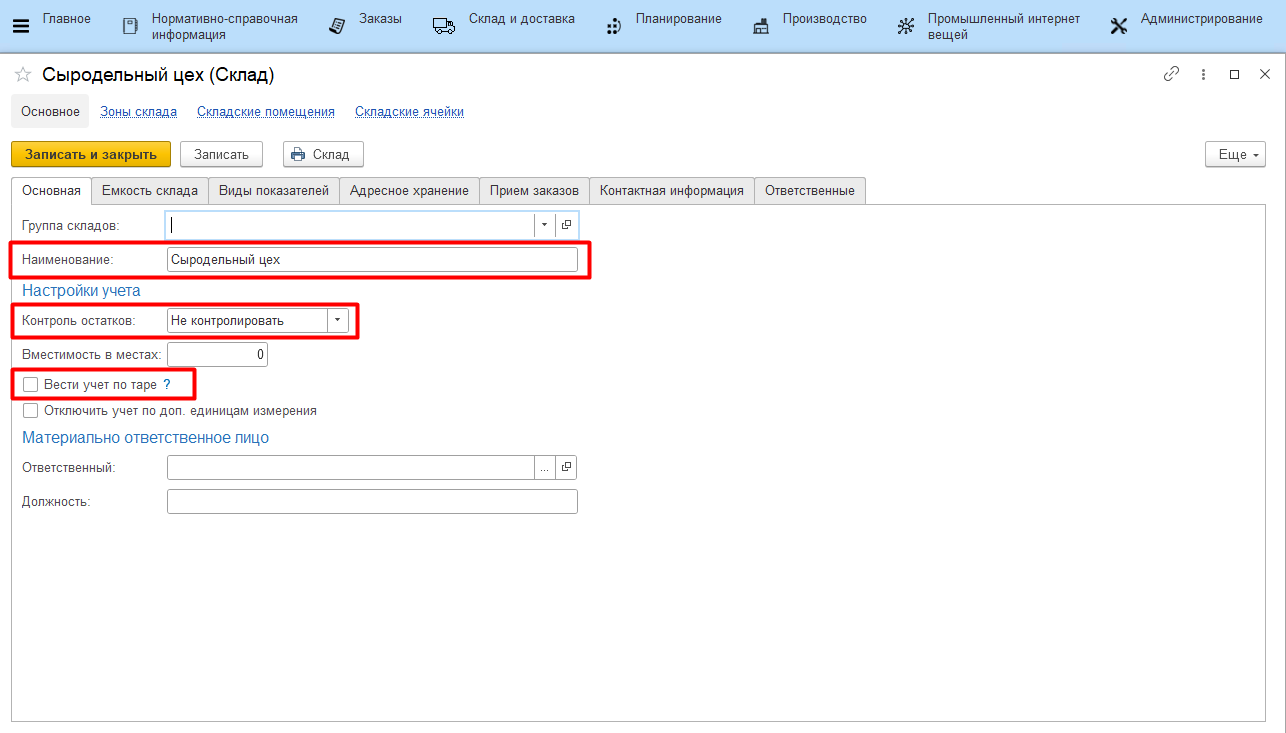Enable the Вести учет по таре checkbox
This screenshot has width=1286, height=733.
(x=31, y=384)
